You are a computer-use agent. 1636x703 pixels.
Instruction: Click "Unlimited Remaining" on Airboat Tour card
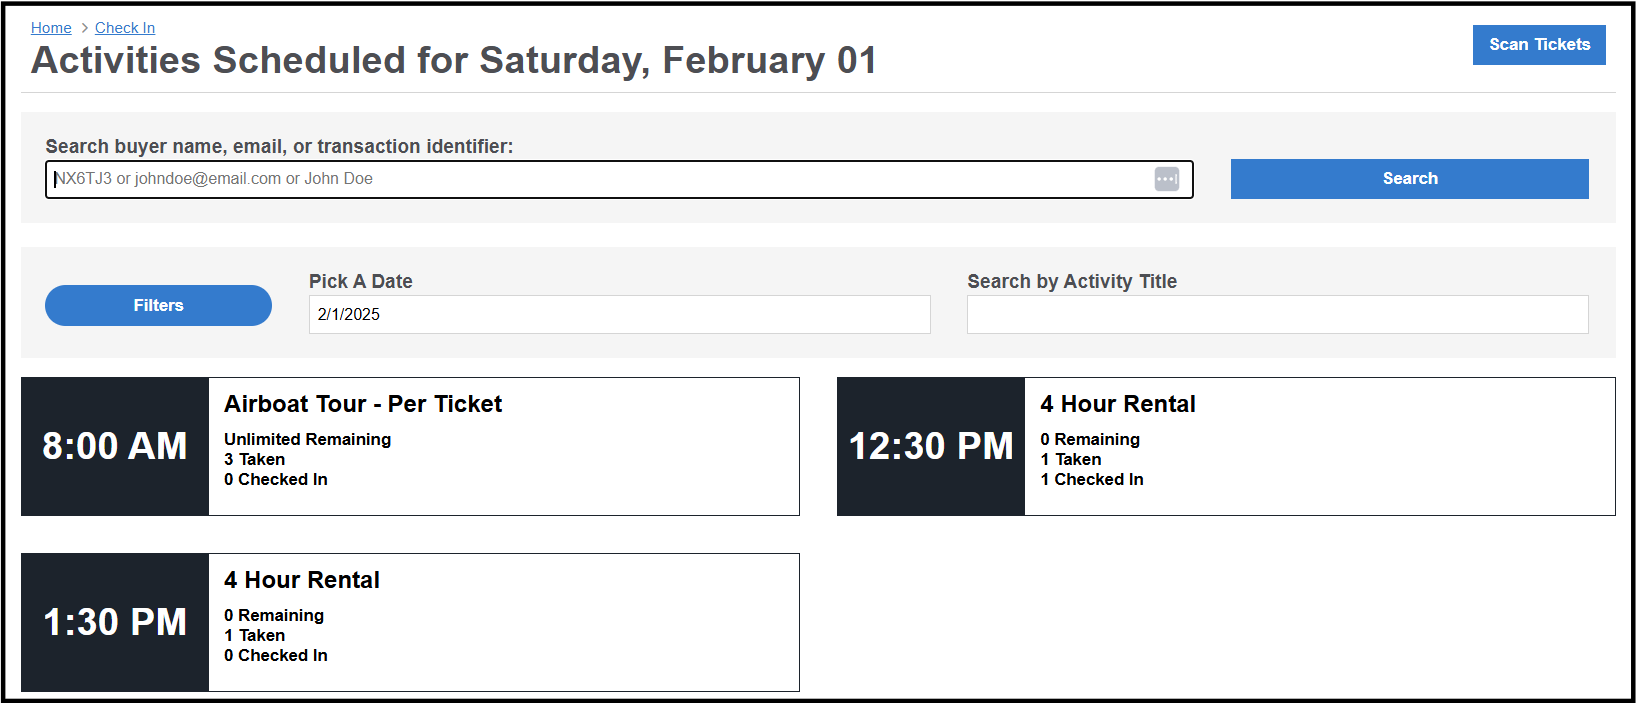coord(307,440)
